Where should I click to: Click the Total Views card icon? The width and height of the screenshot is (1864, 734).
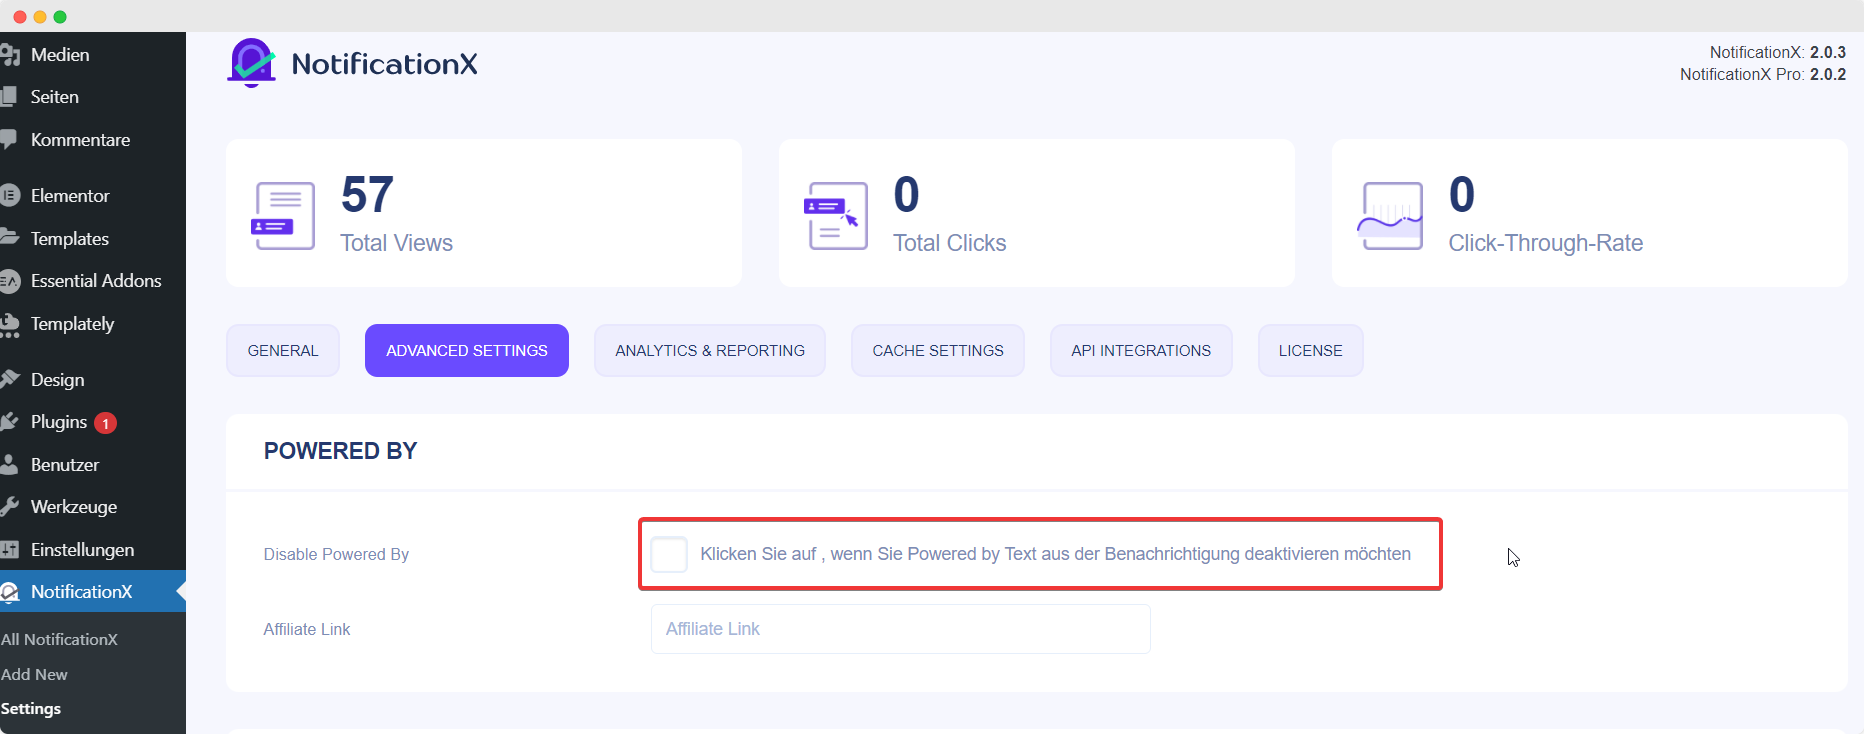click(x=283, y=216)
